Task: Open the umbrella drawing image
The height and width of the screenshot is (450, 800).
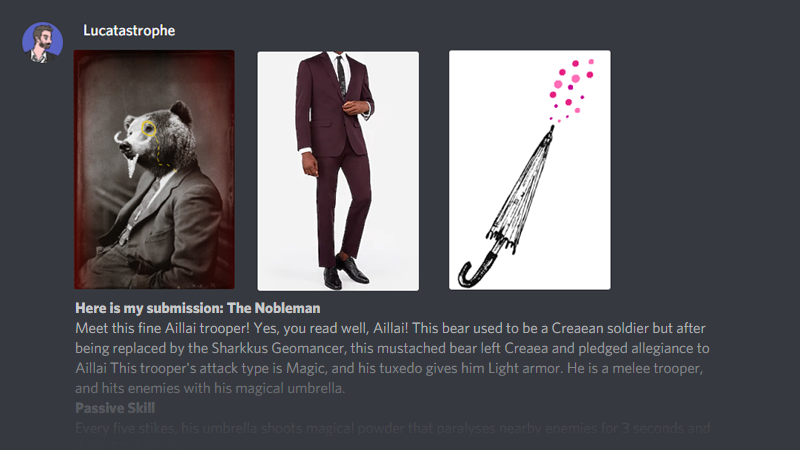Action: coord(530,170)
